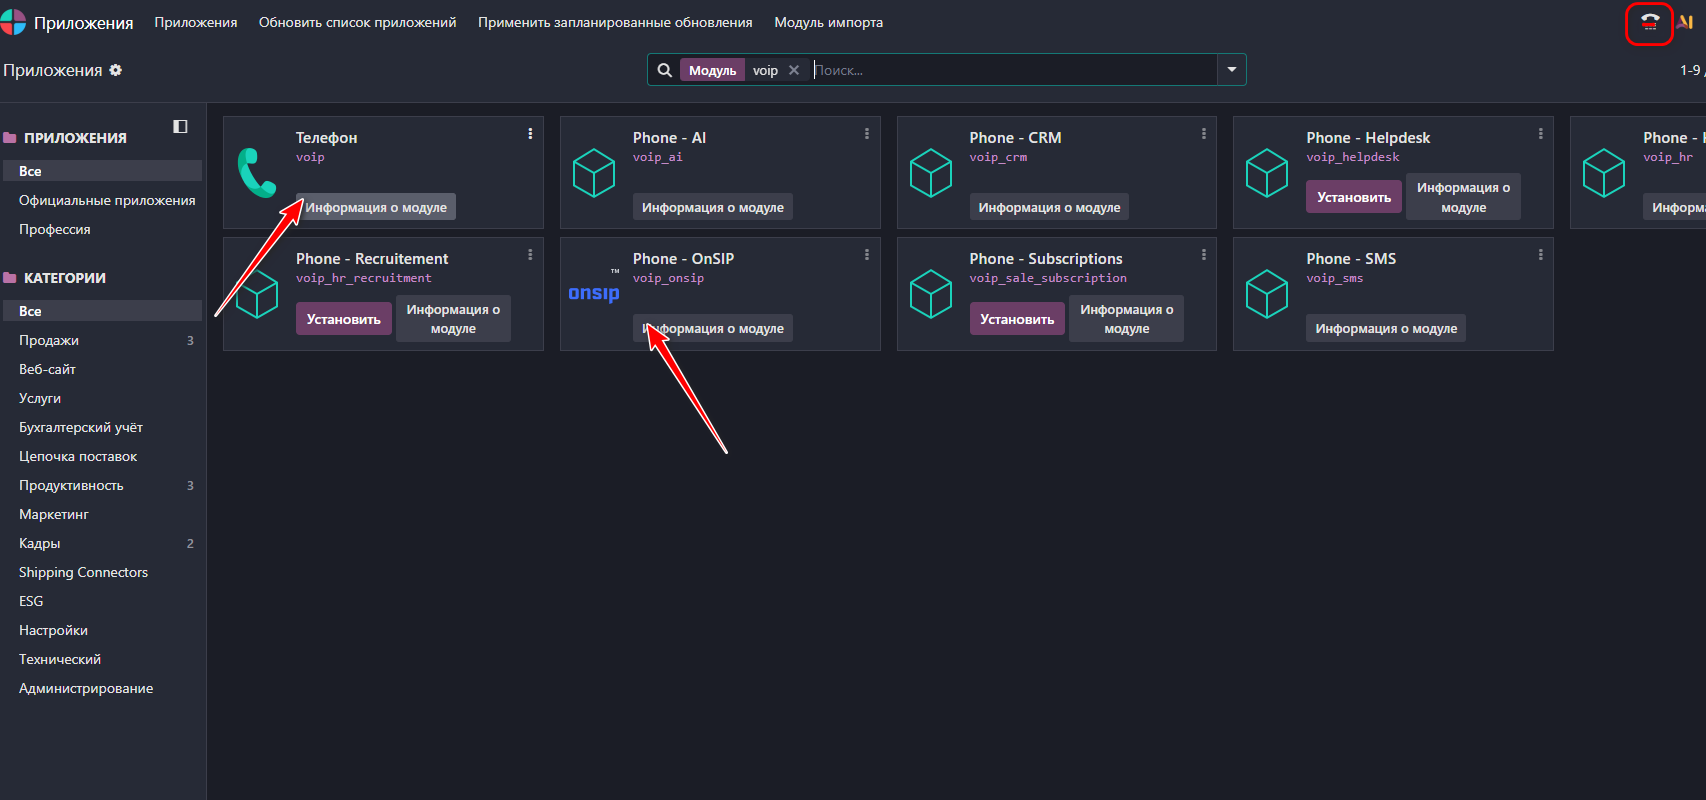The image size is (1706, 800).
Task: Open the kebab menu on Phone - OnSIP card
Action: (866, 255)
